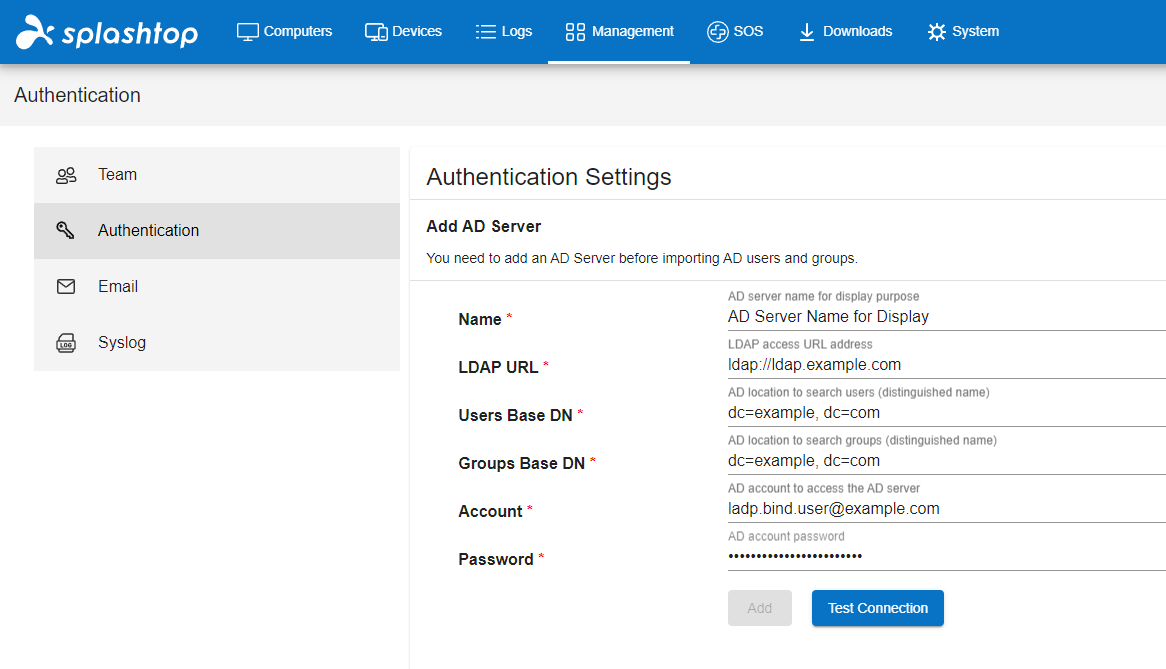Click the Management grid icon
1166x669 pixels.
coord(575,32)
